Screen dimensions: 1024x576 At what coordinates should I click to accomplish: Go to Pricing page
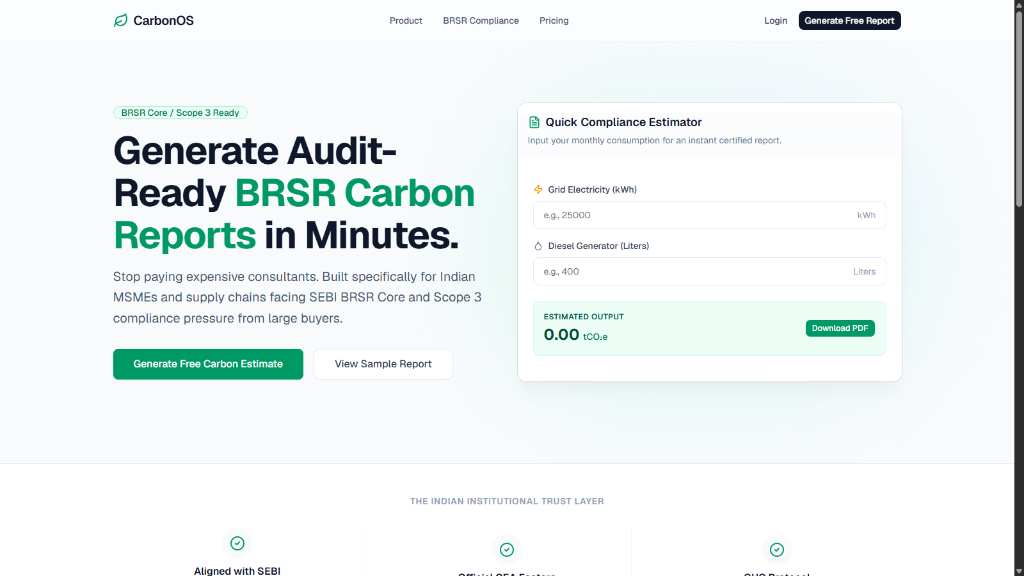pos(554,21)
